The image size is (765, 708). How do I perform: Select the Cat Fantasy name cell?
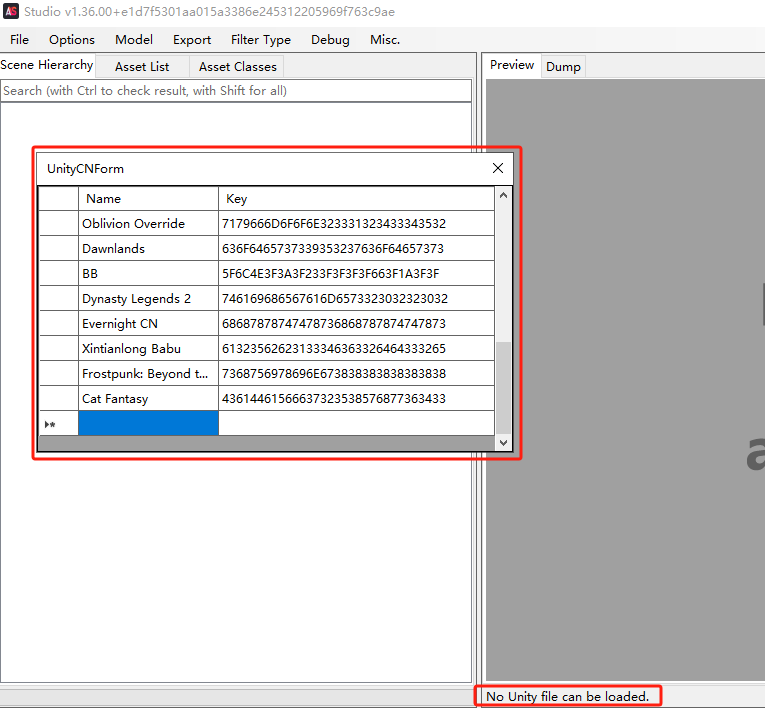[148, 399]
